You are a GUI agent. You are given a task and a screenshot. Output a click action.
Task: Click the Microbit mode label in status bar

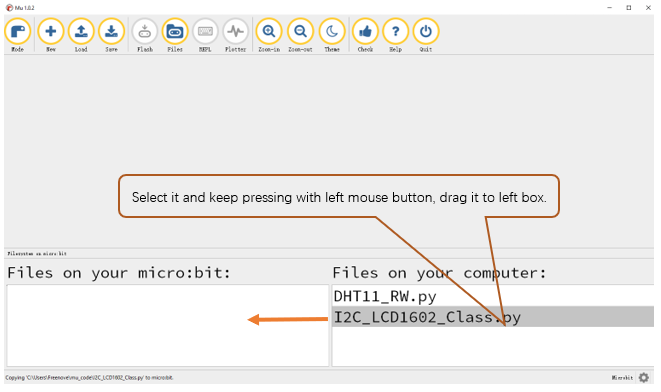[x=622, y=378]
